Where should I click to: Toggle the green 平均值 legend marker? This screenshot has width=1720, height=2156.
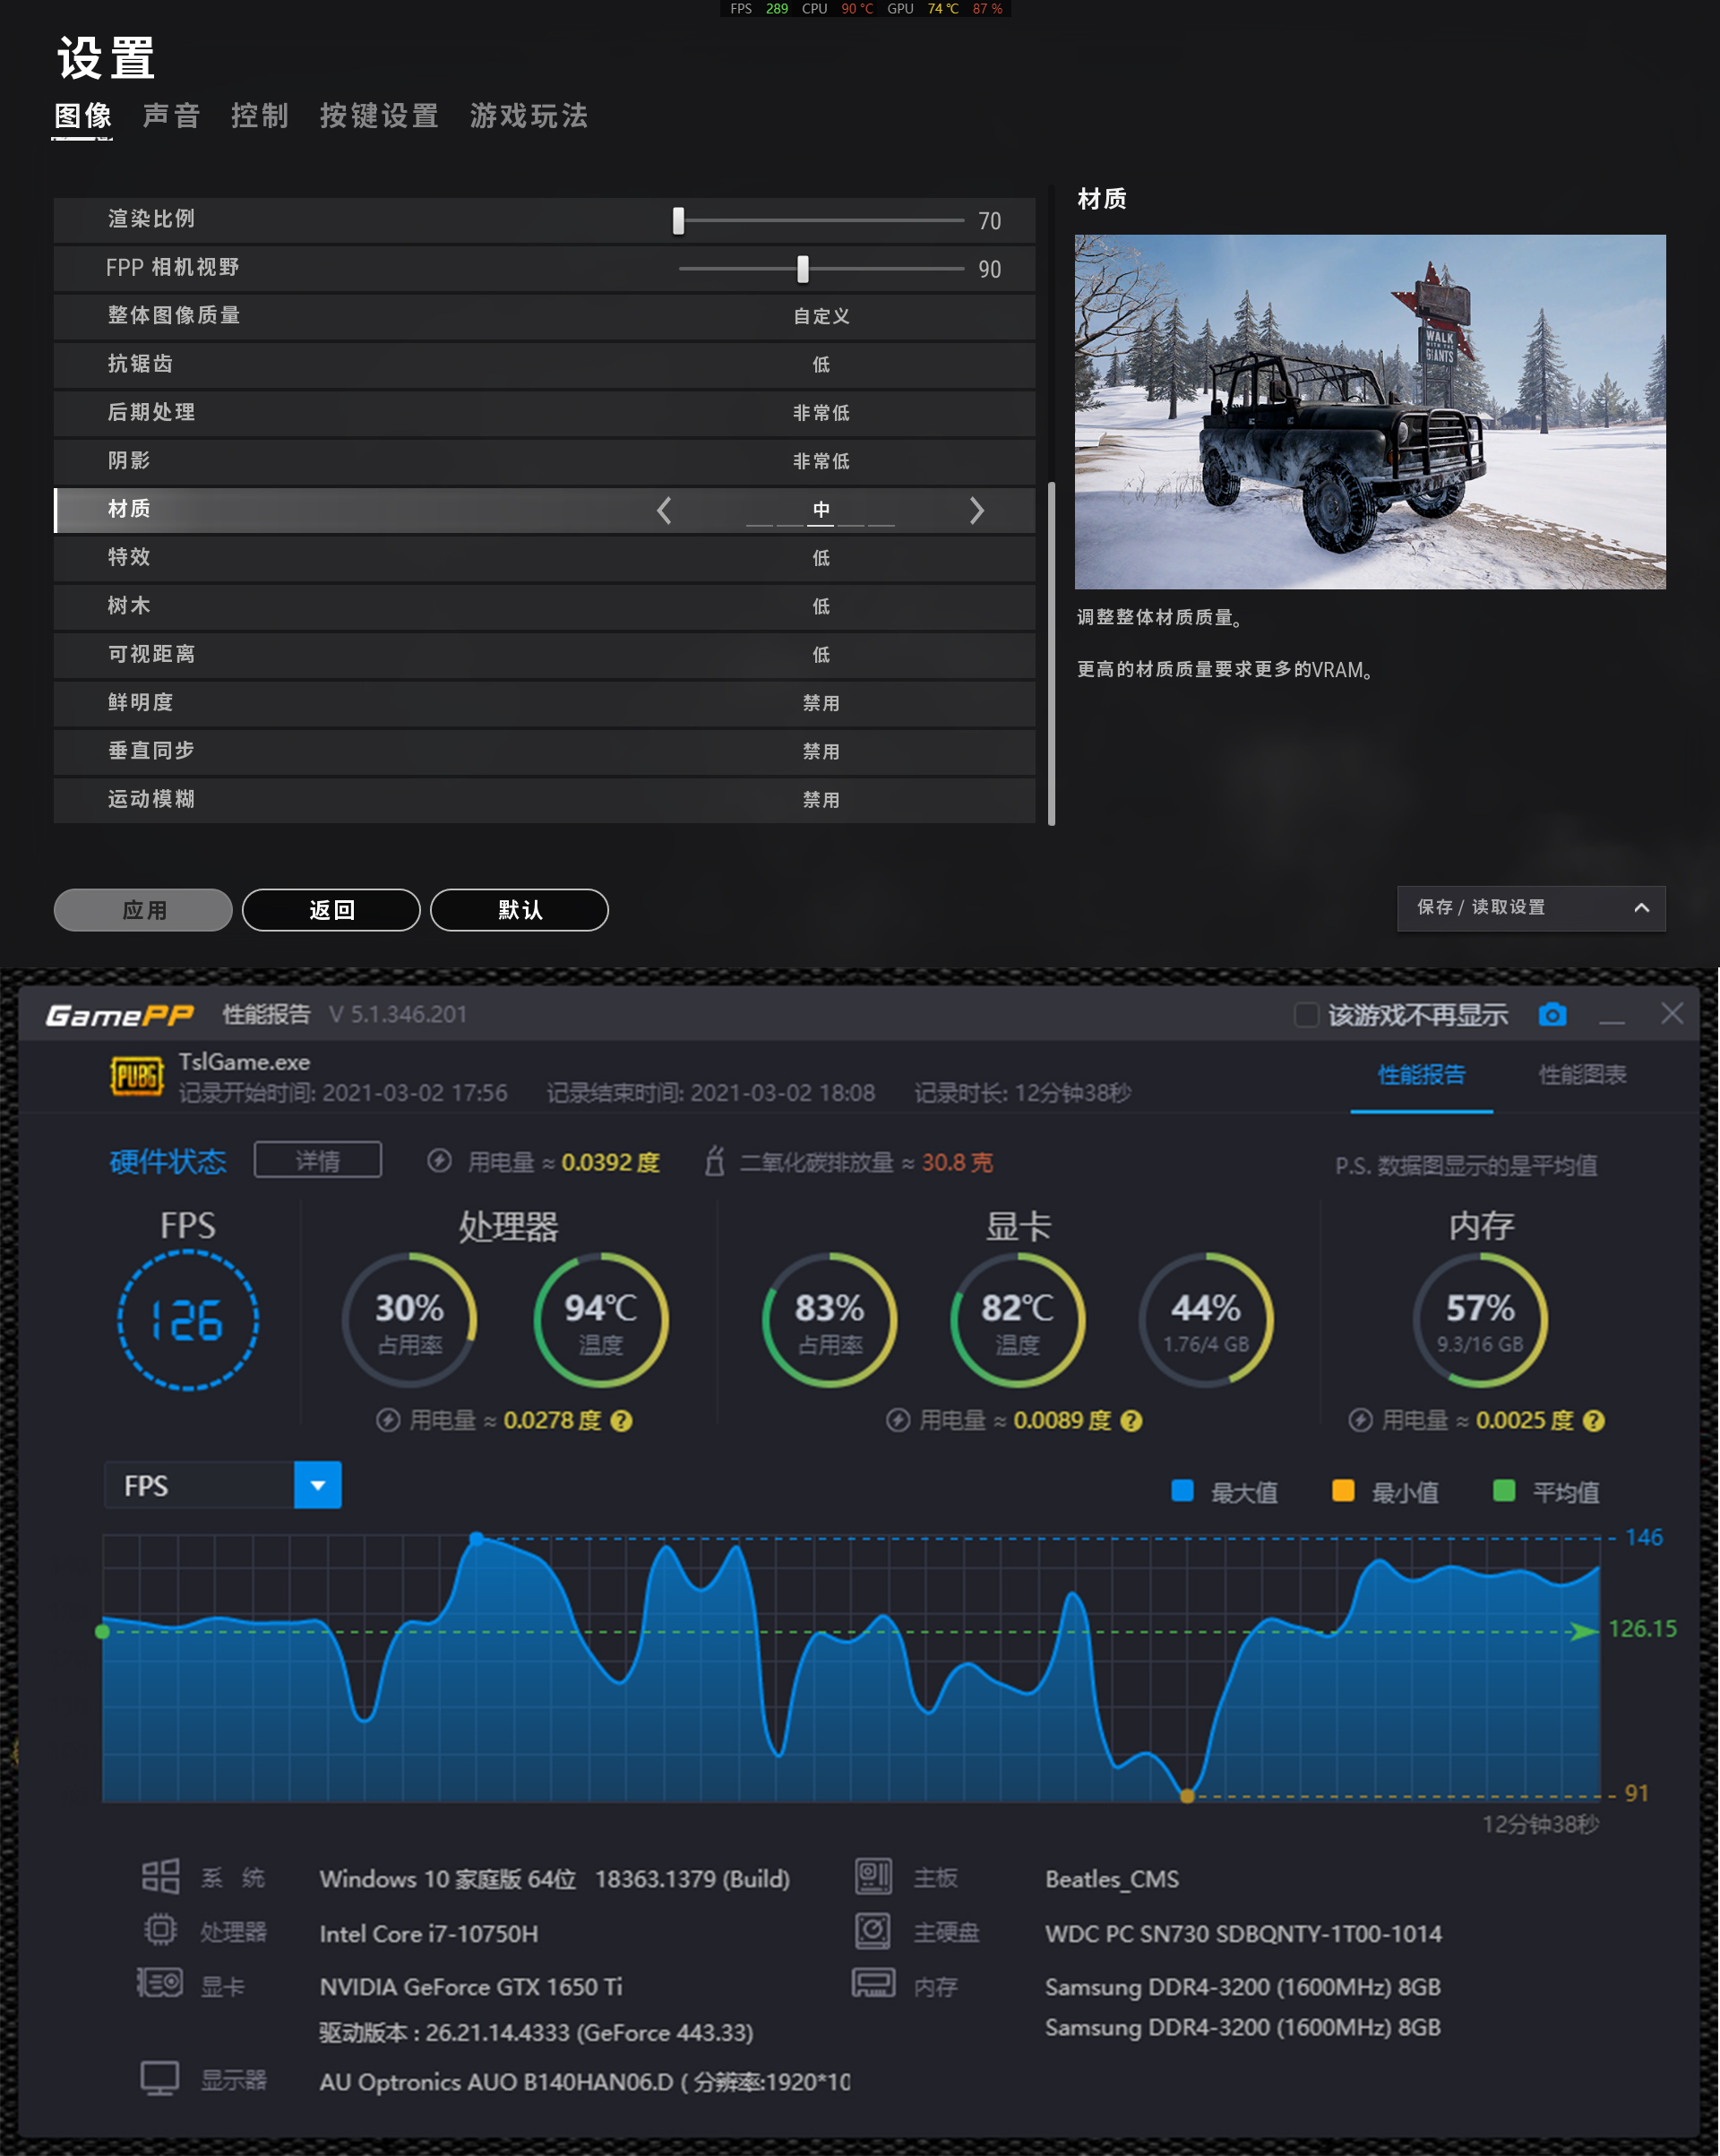click(x=1503, y=1491)
